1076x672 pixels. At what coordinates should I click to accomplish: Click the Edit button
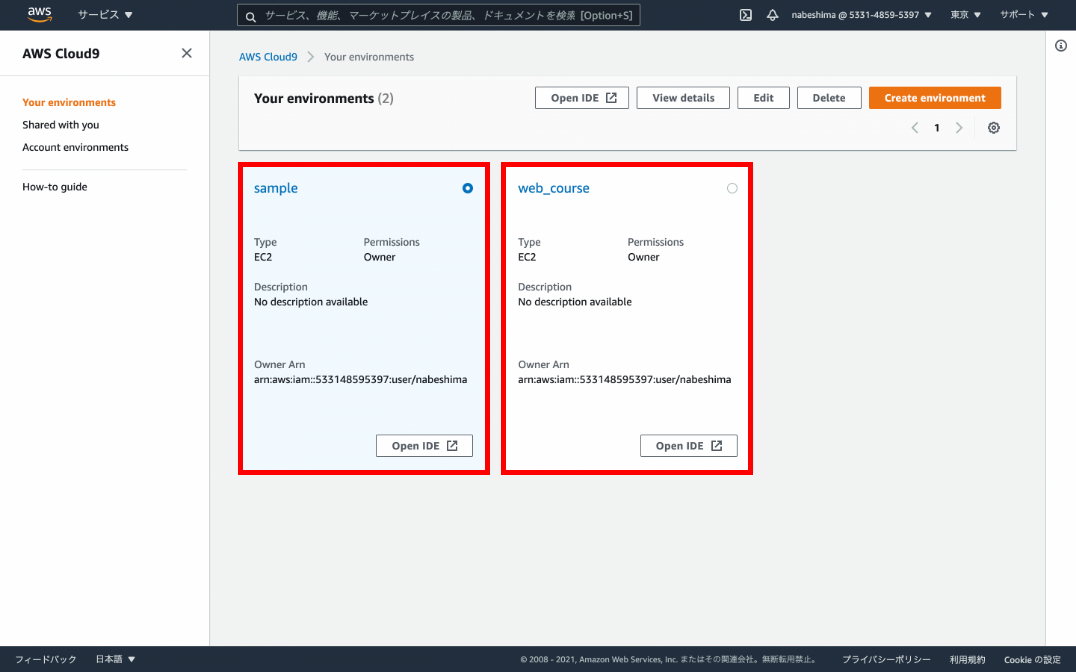763,97
